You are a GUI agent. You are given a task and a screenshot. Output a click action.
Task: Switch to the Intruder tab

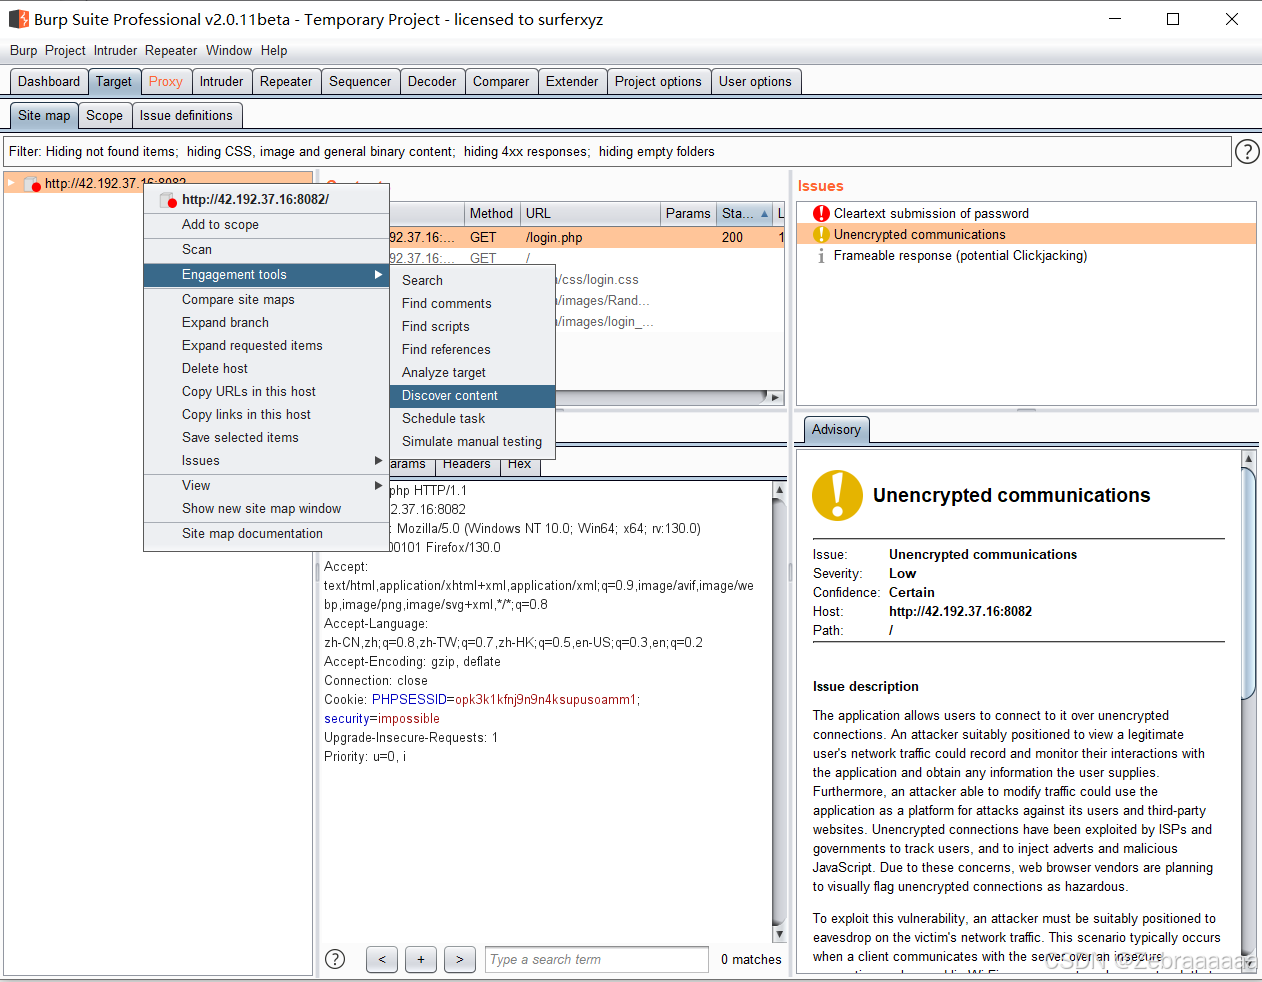click(221, 82)
